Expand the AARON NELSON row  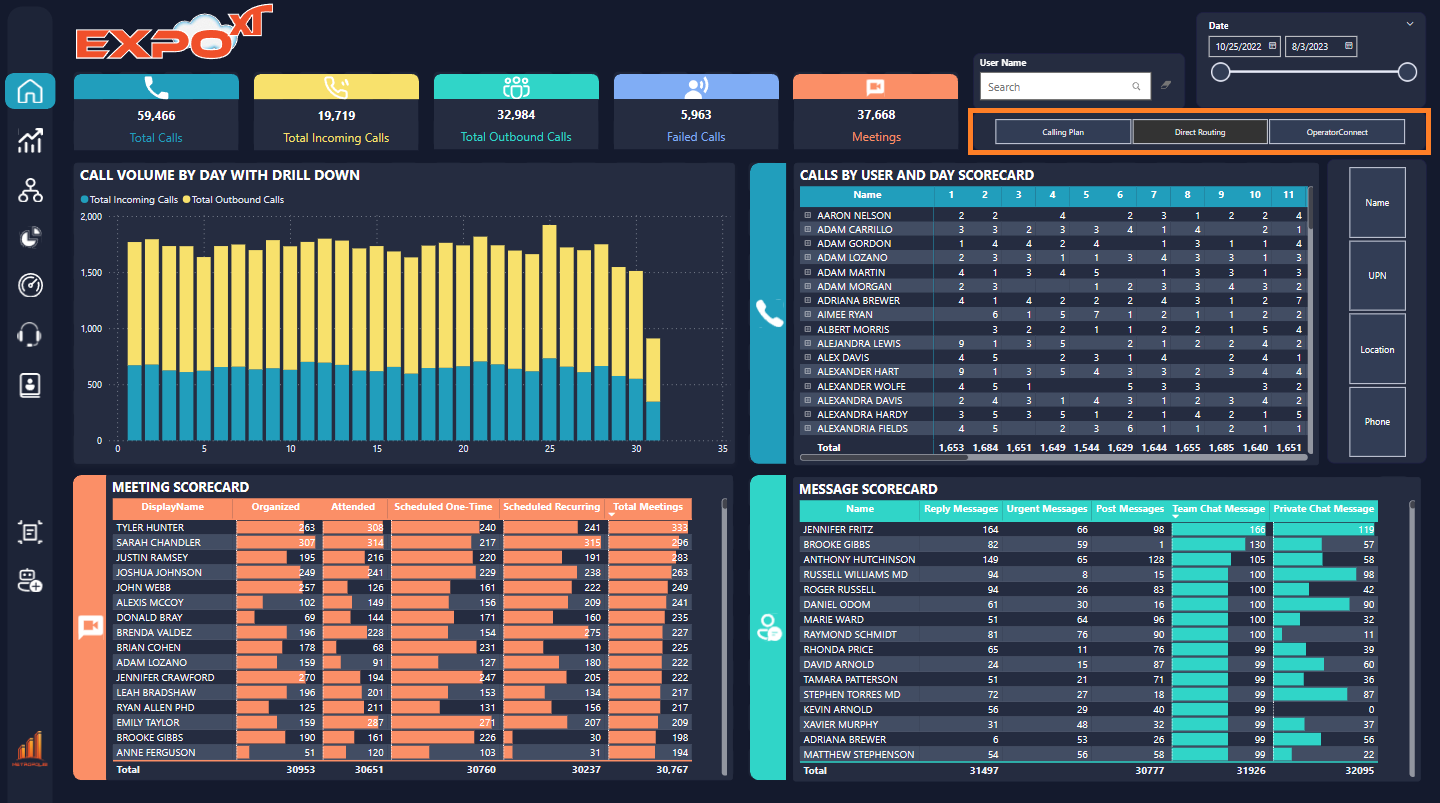[x=807, y=215]
